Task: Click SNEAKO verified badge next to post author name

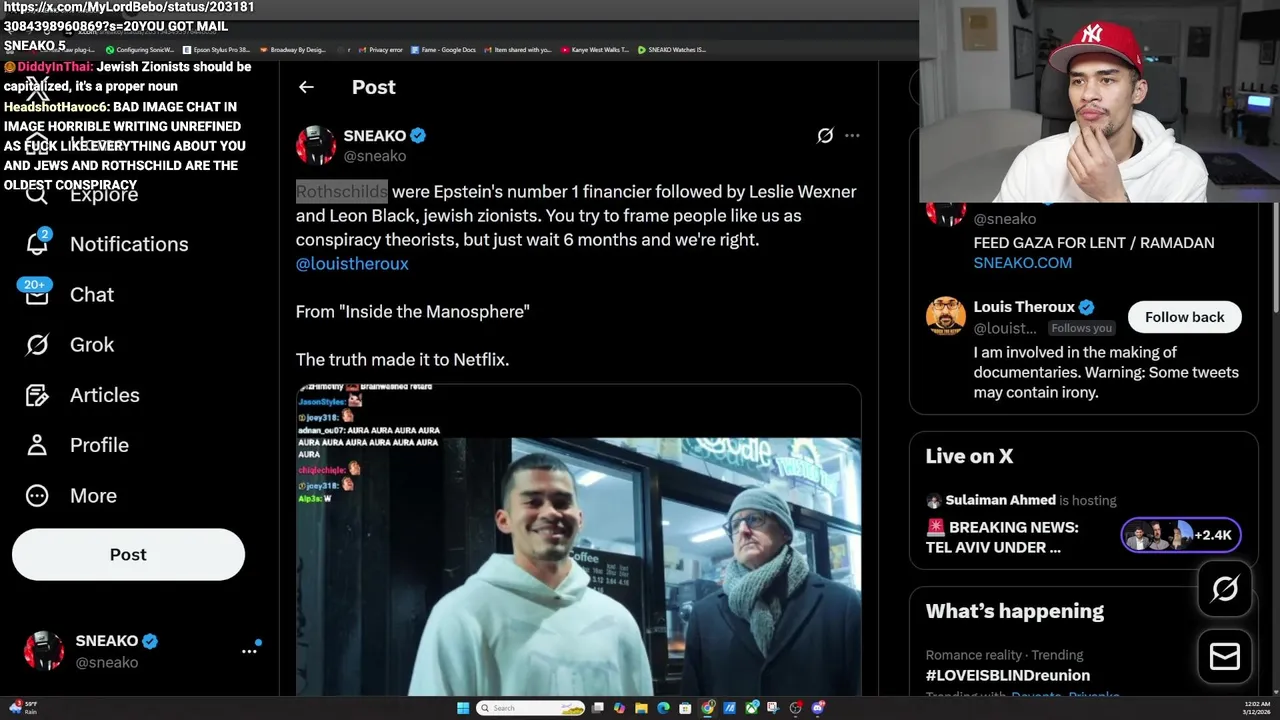Action: coord(419,135)
